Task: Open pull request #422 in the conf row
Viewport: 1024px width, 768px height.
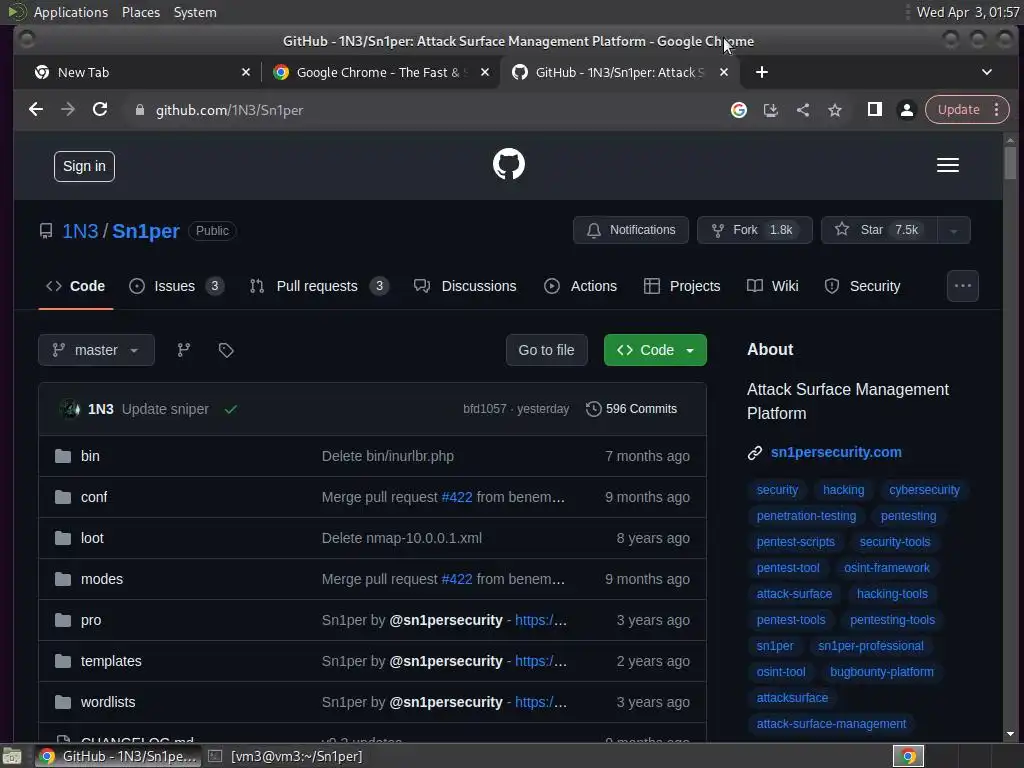Action: (x=456, y=497)
